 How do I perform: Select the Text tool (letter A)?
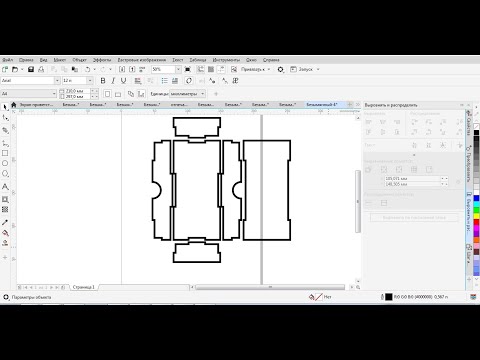5,187
